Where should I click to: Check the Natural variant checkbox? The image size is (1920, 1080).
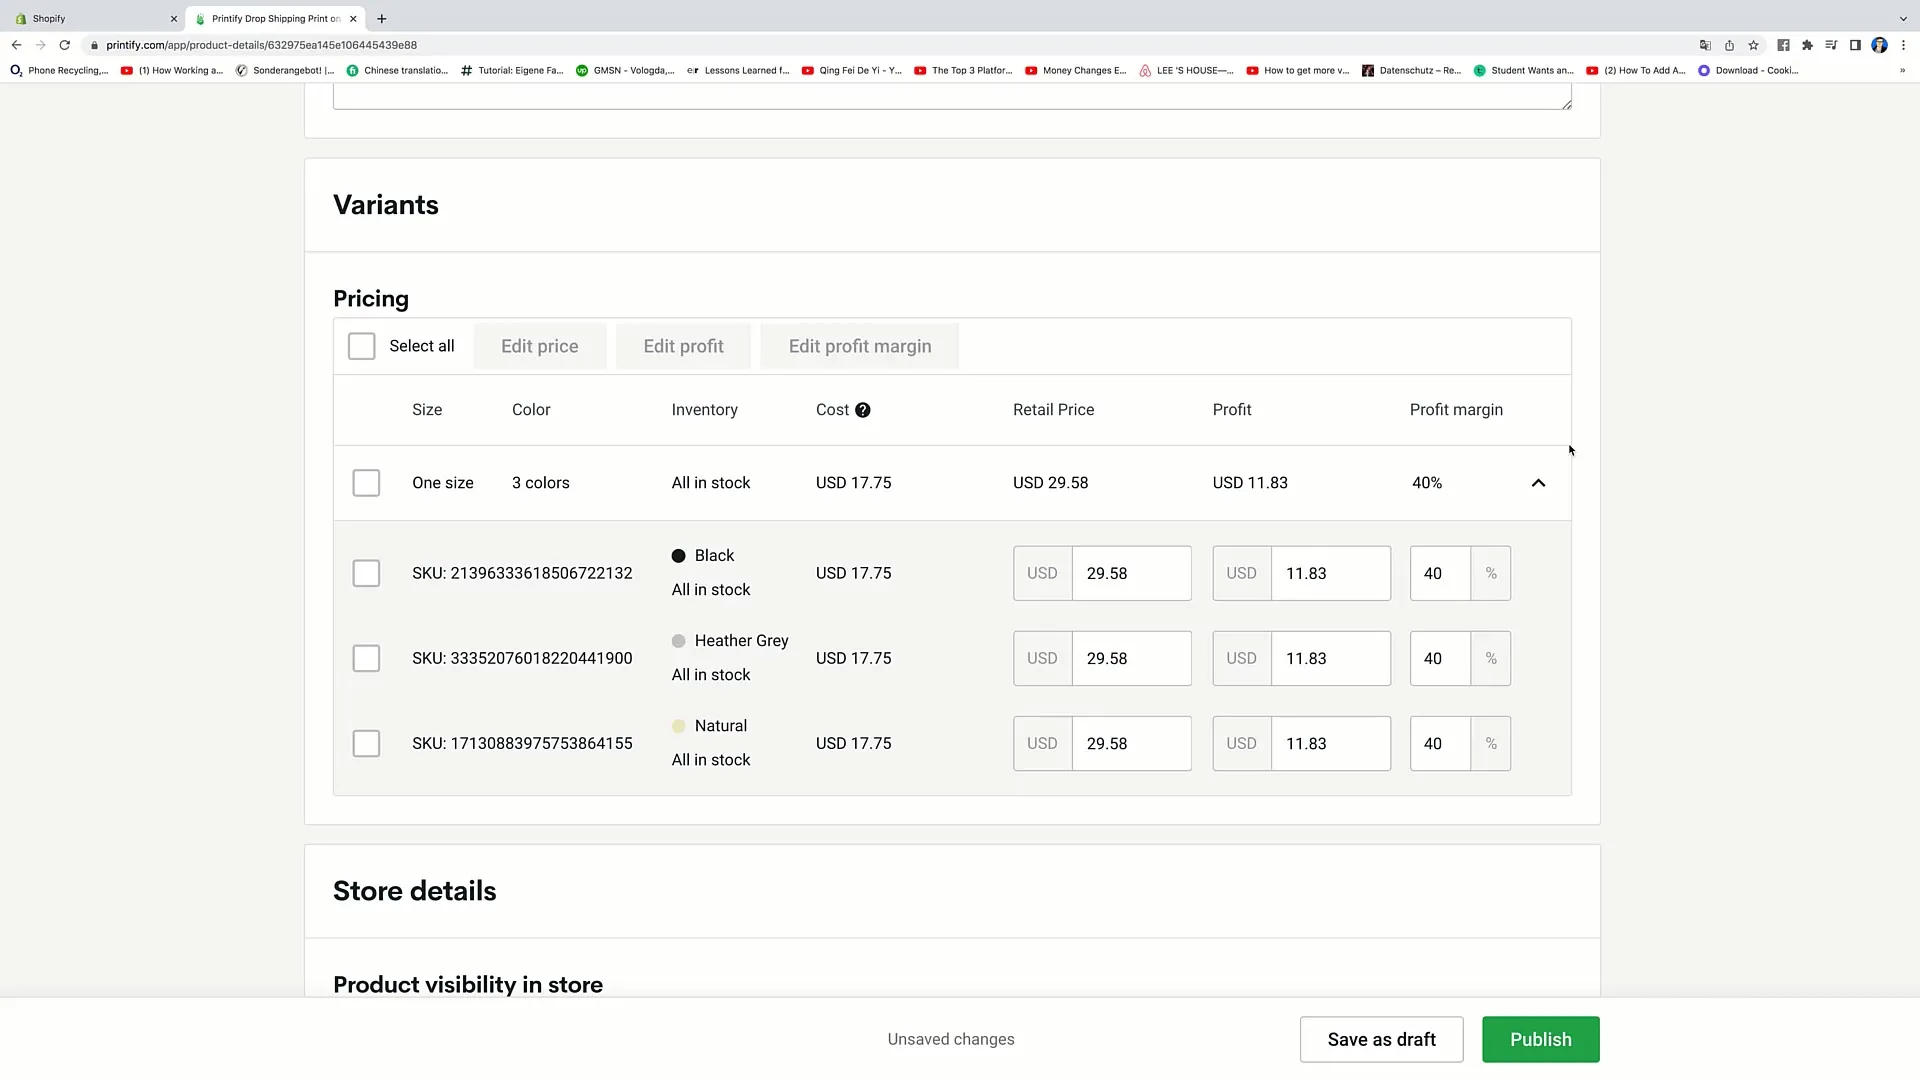click(366, 743)
